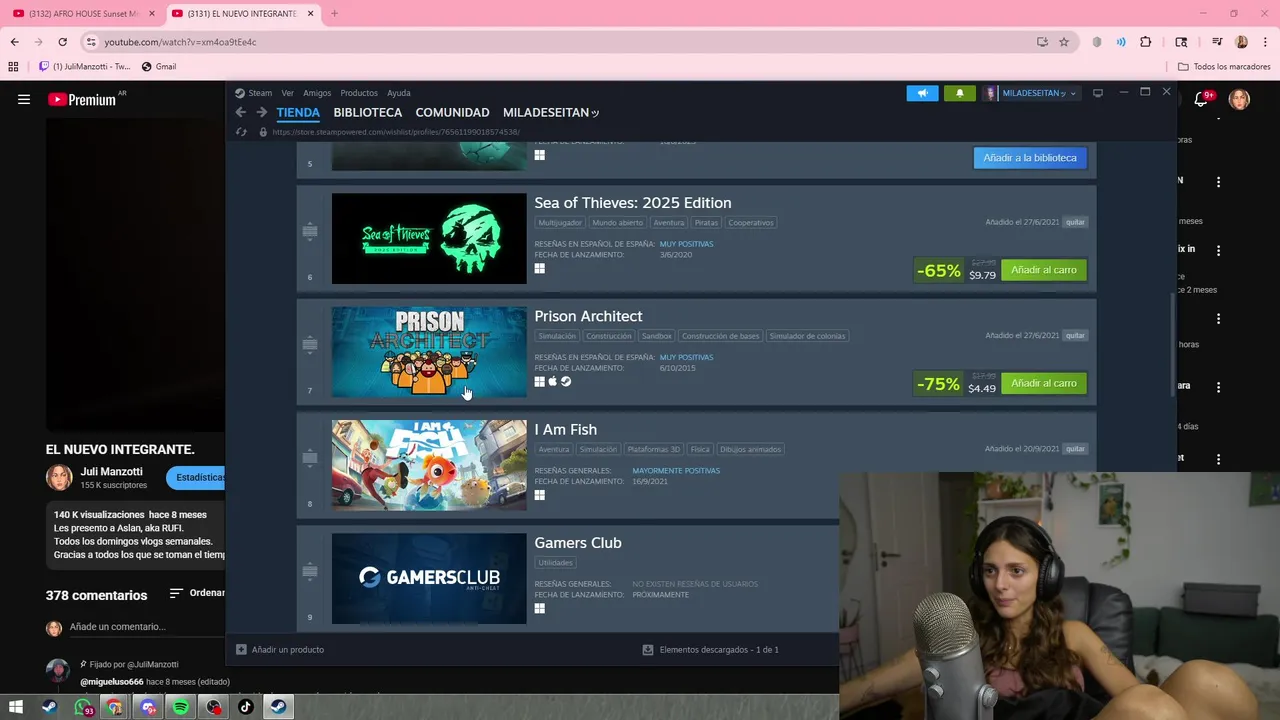
Task: Grab the reorder handle for Gamers Club
Action: click(x=310, y=571)
